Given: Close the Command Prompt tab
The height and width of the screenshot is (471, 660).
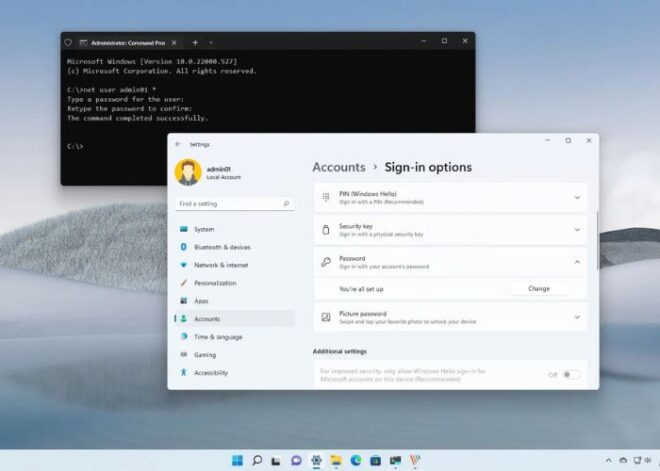Looking at the screenshot, I should pyautogui.click(x=174, y=43).
